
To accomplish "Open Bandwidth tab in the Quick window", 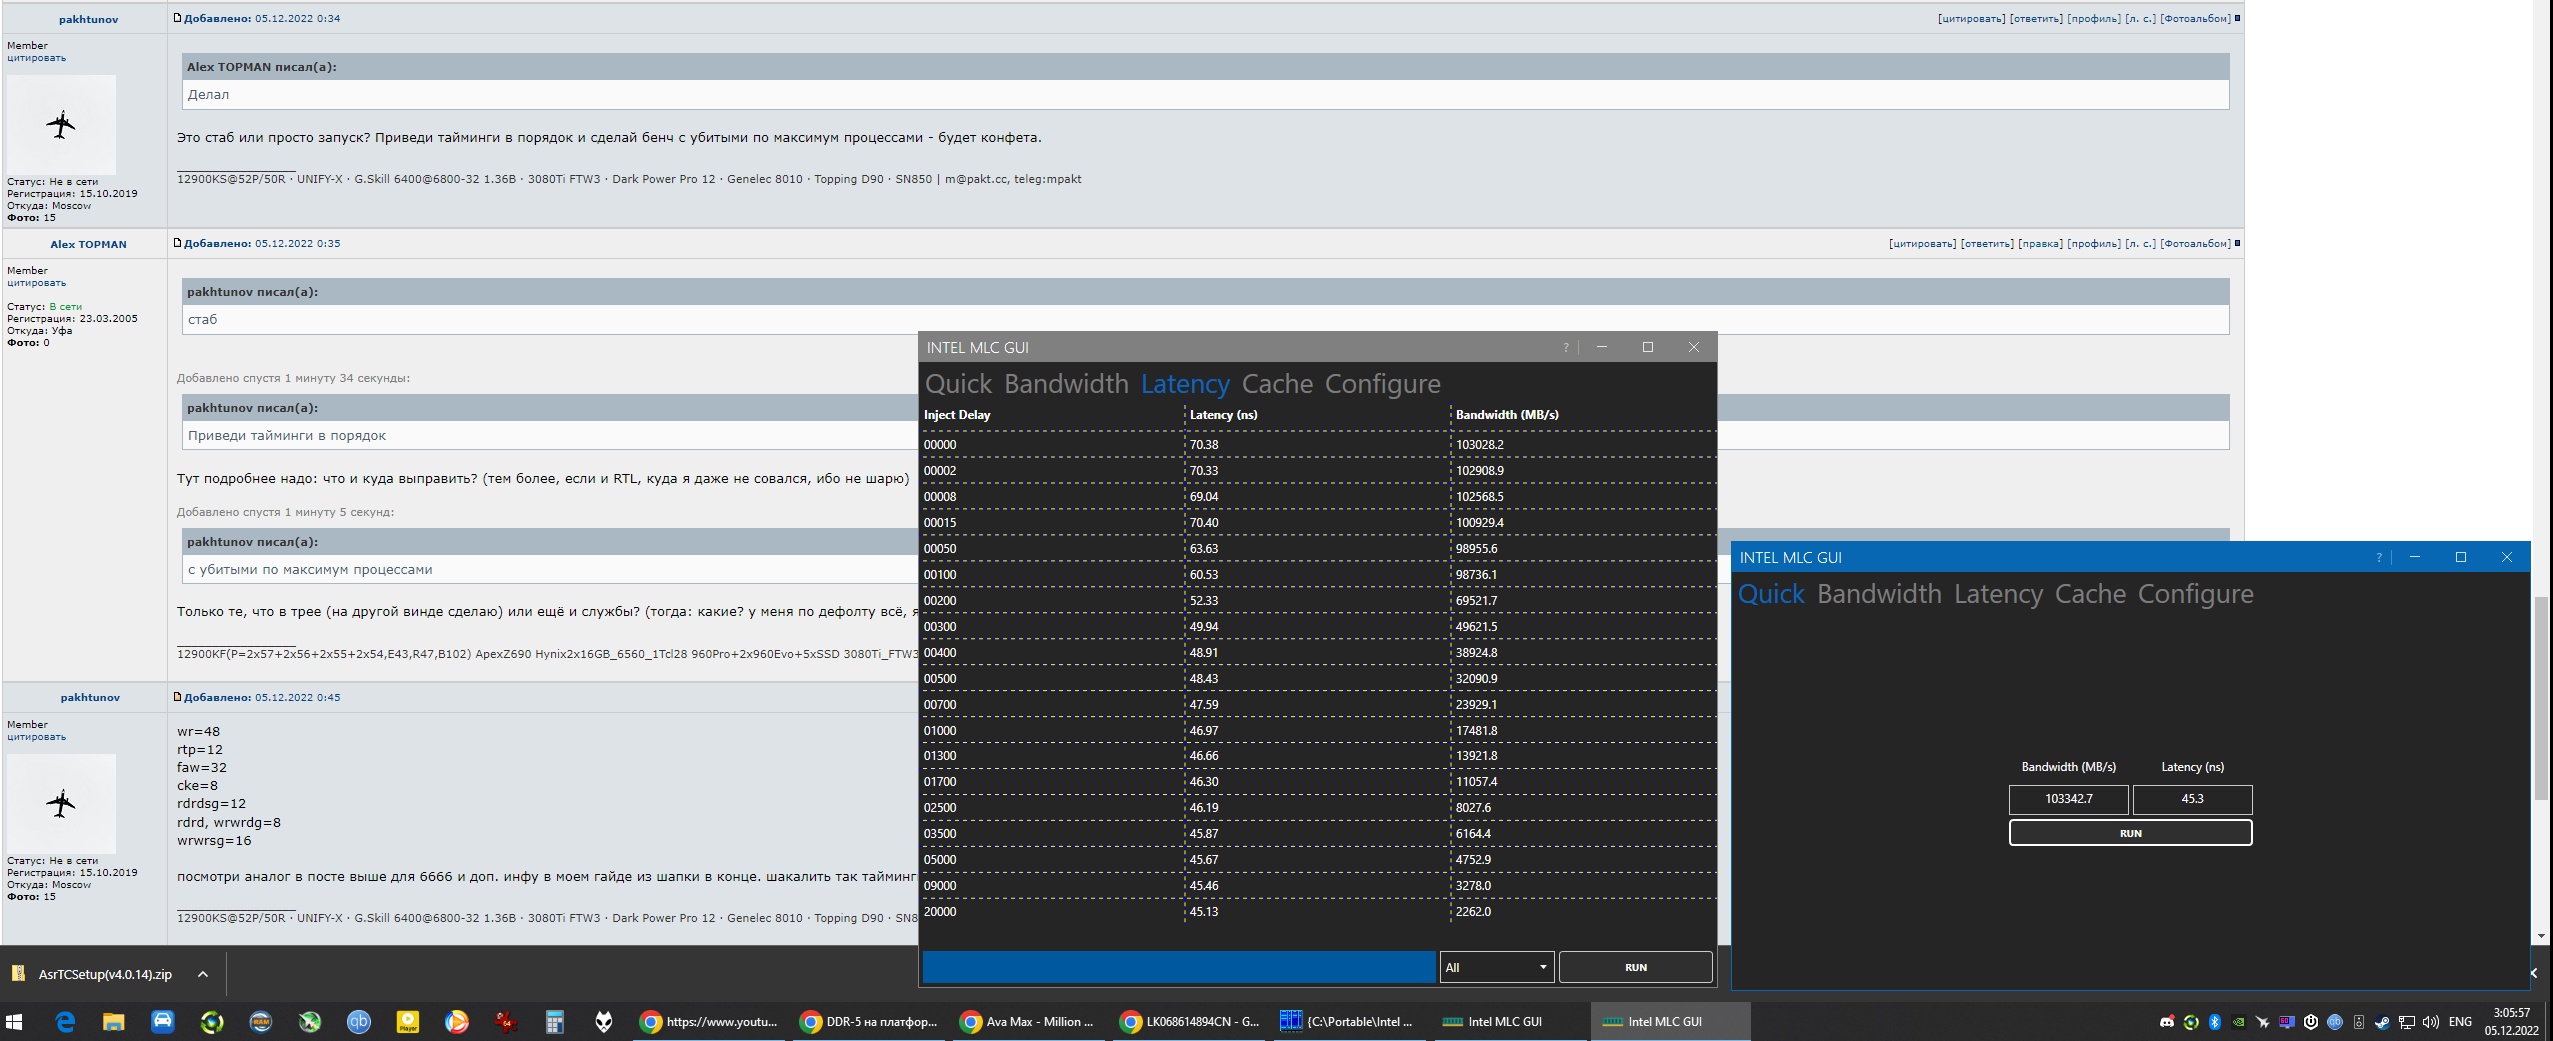I will pyautogui.click(x=1879, y=594).
